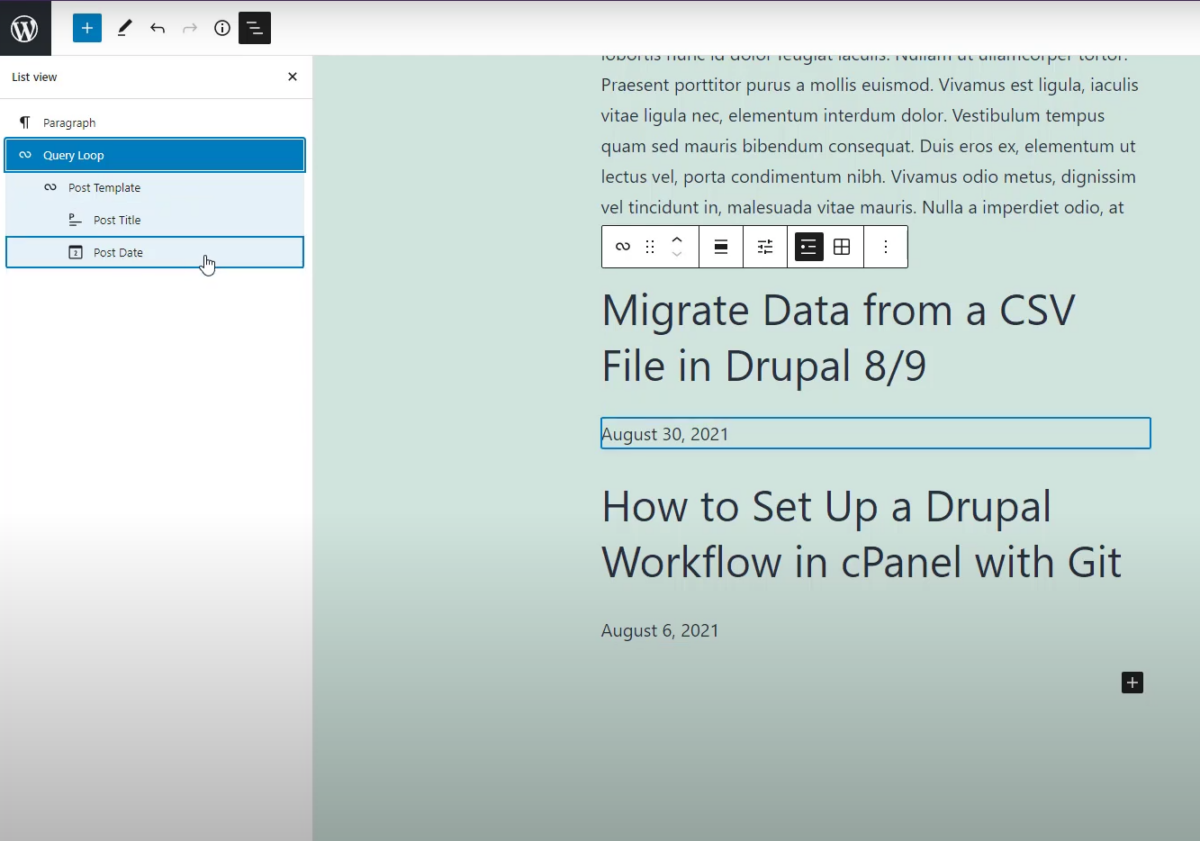Open the alignment option in block toolbar
Viewport: 1200px width, 841px height.
coord(721,247)
